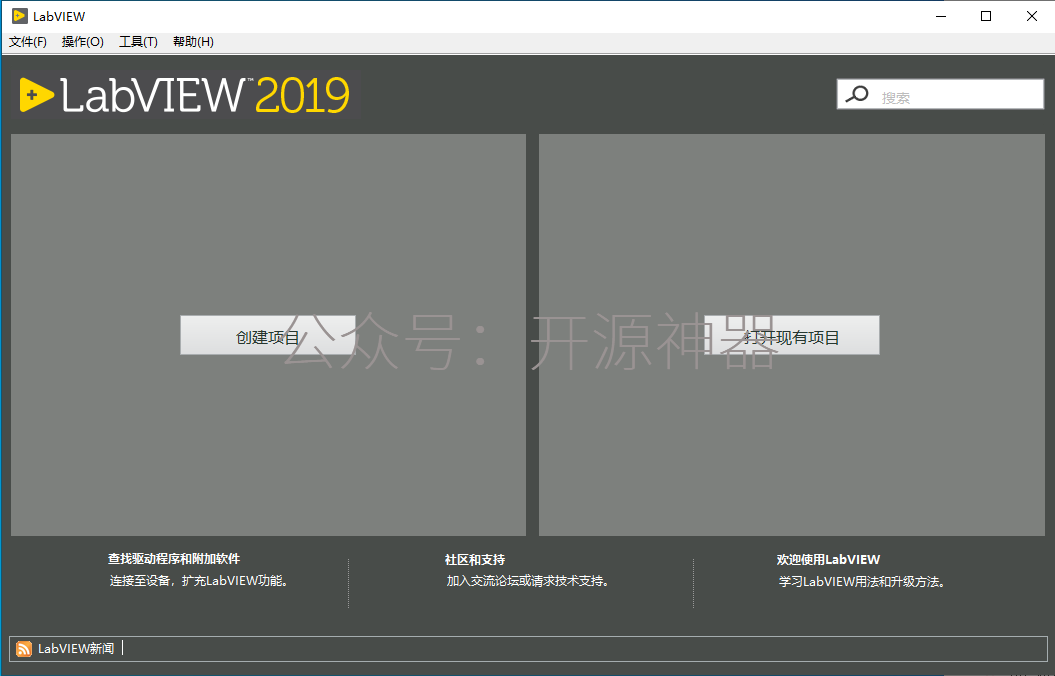This screenshot has height=676, width=1055.
Task: Click the 创建项目 button
Action: point(268,335)
